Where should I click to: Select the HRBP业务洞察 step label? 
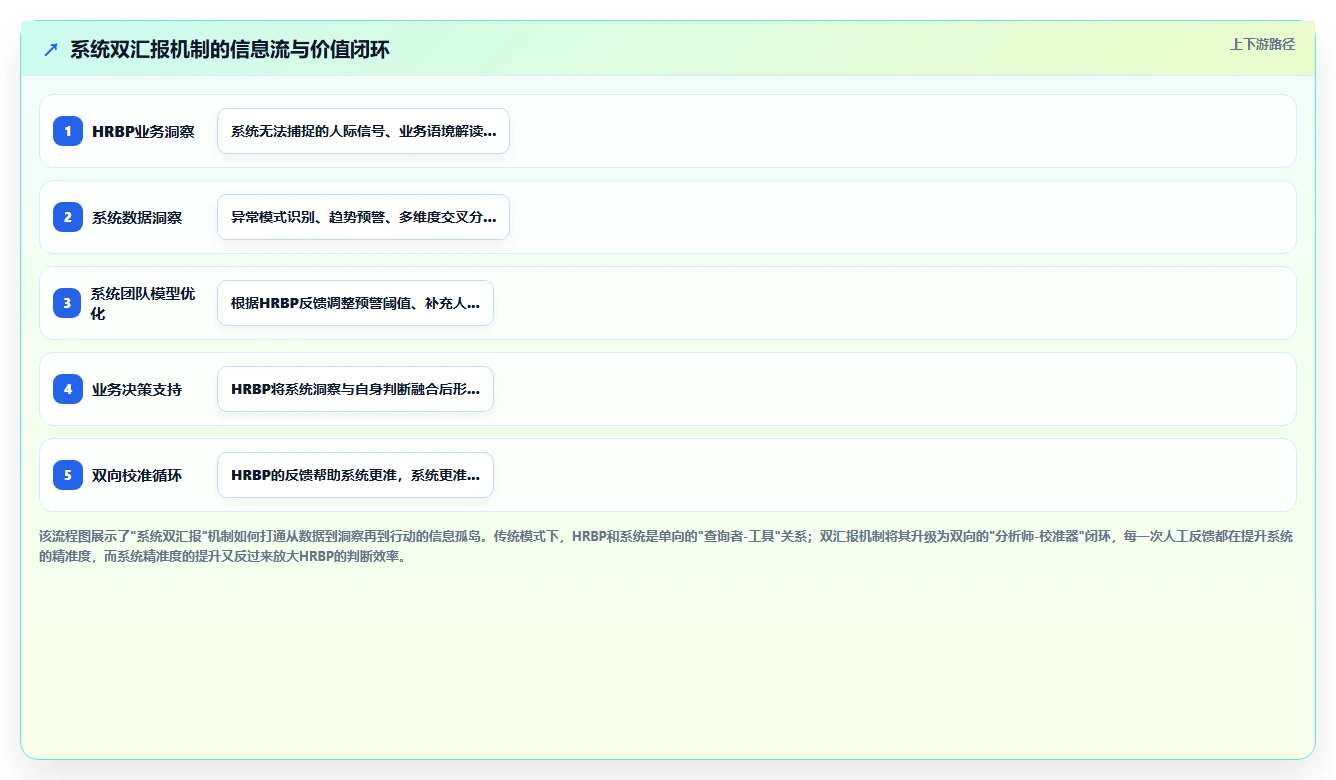point(143,131)
